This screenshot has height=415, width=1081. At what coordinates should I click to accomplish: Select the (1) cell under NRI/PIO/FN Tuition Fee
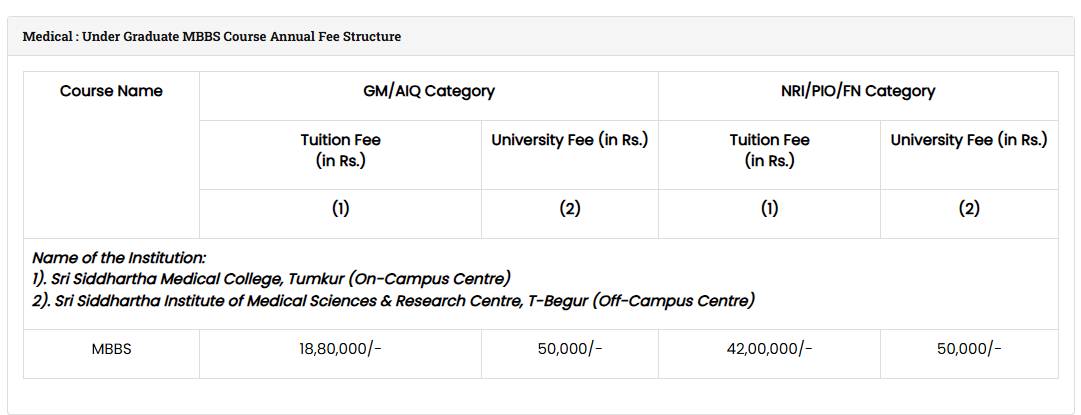point(769,209)
